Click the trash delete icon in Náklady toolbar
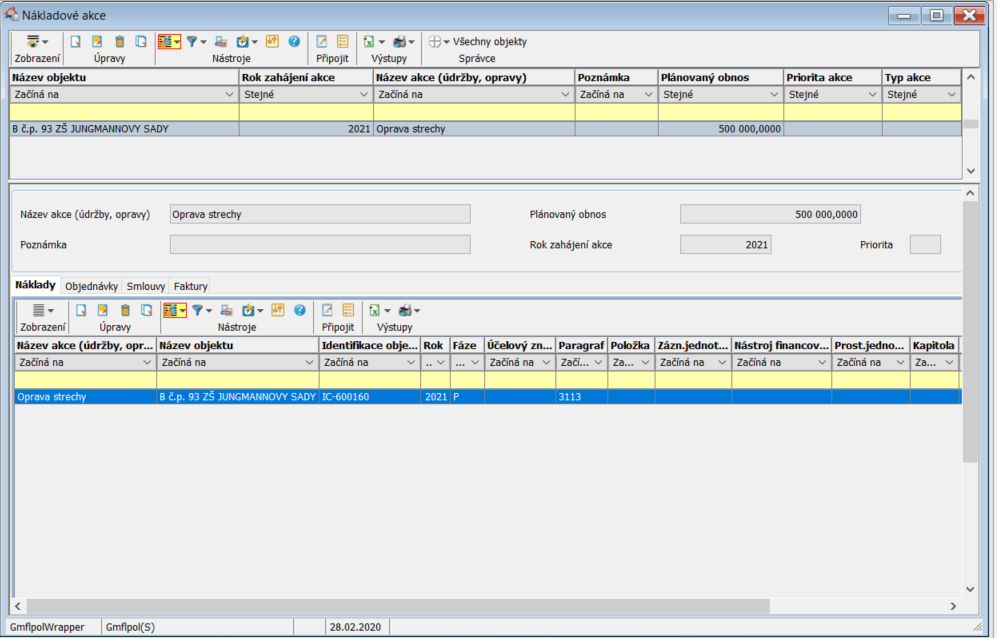Viewport: 997px width, 638px height. (x=125, y=311)
